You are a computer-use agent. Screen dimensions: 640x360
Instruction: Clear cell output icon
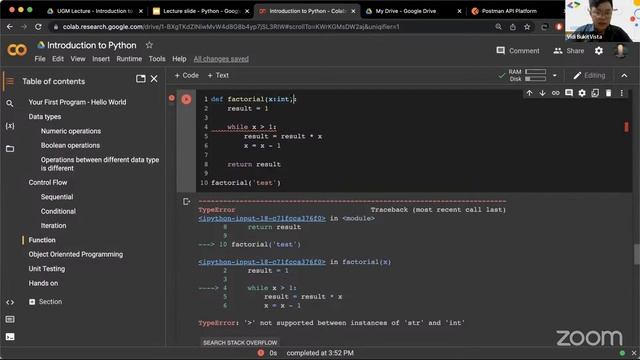pos(187,201)
